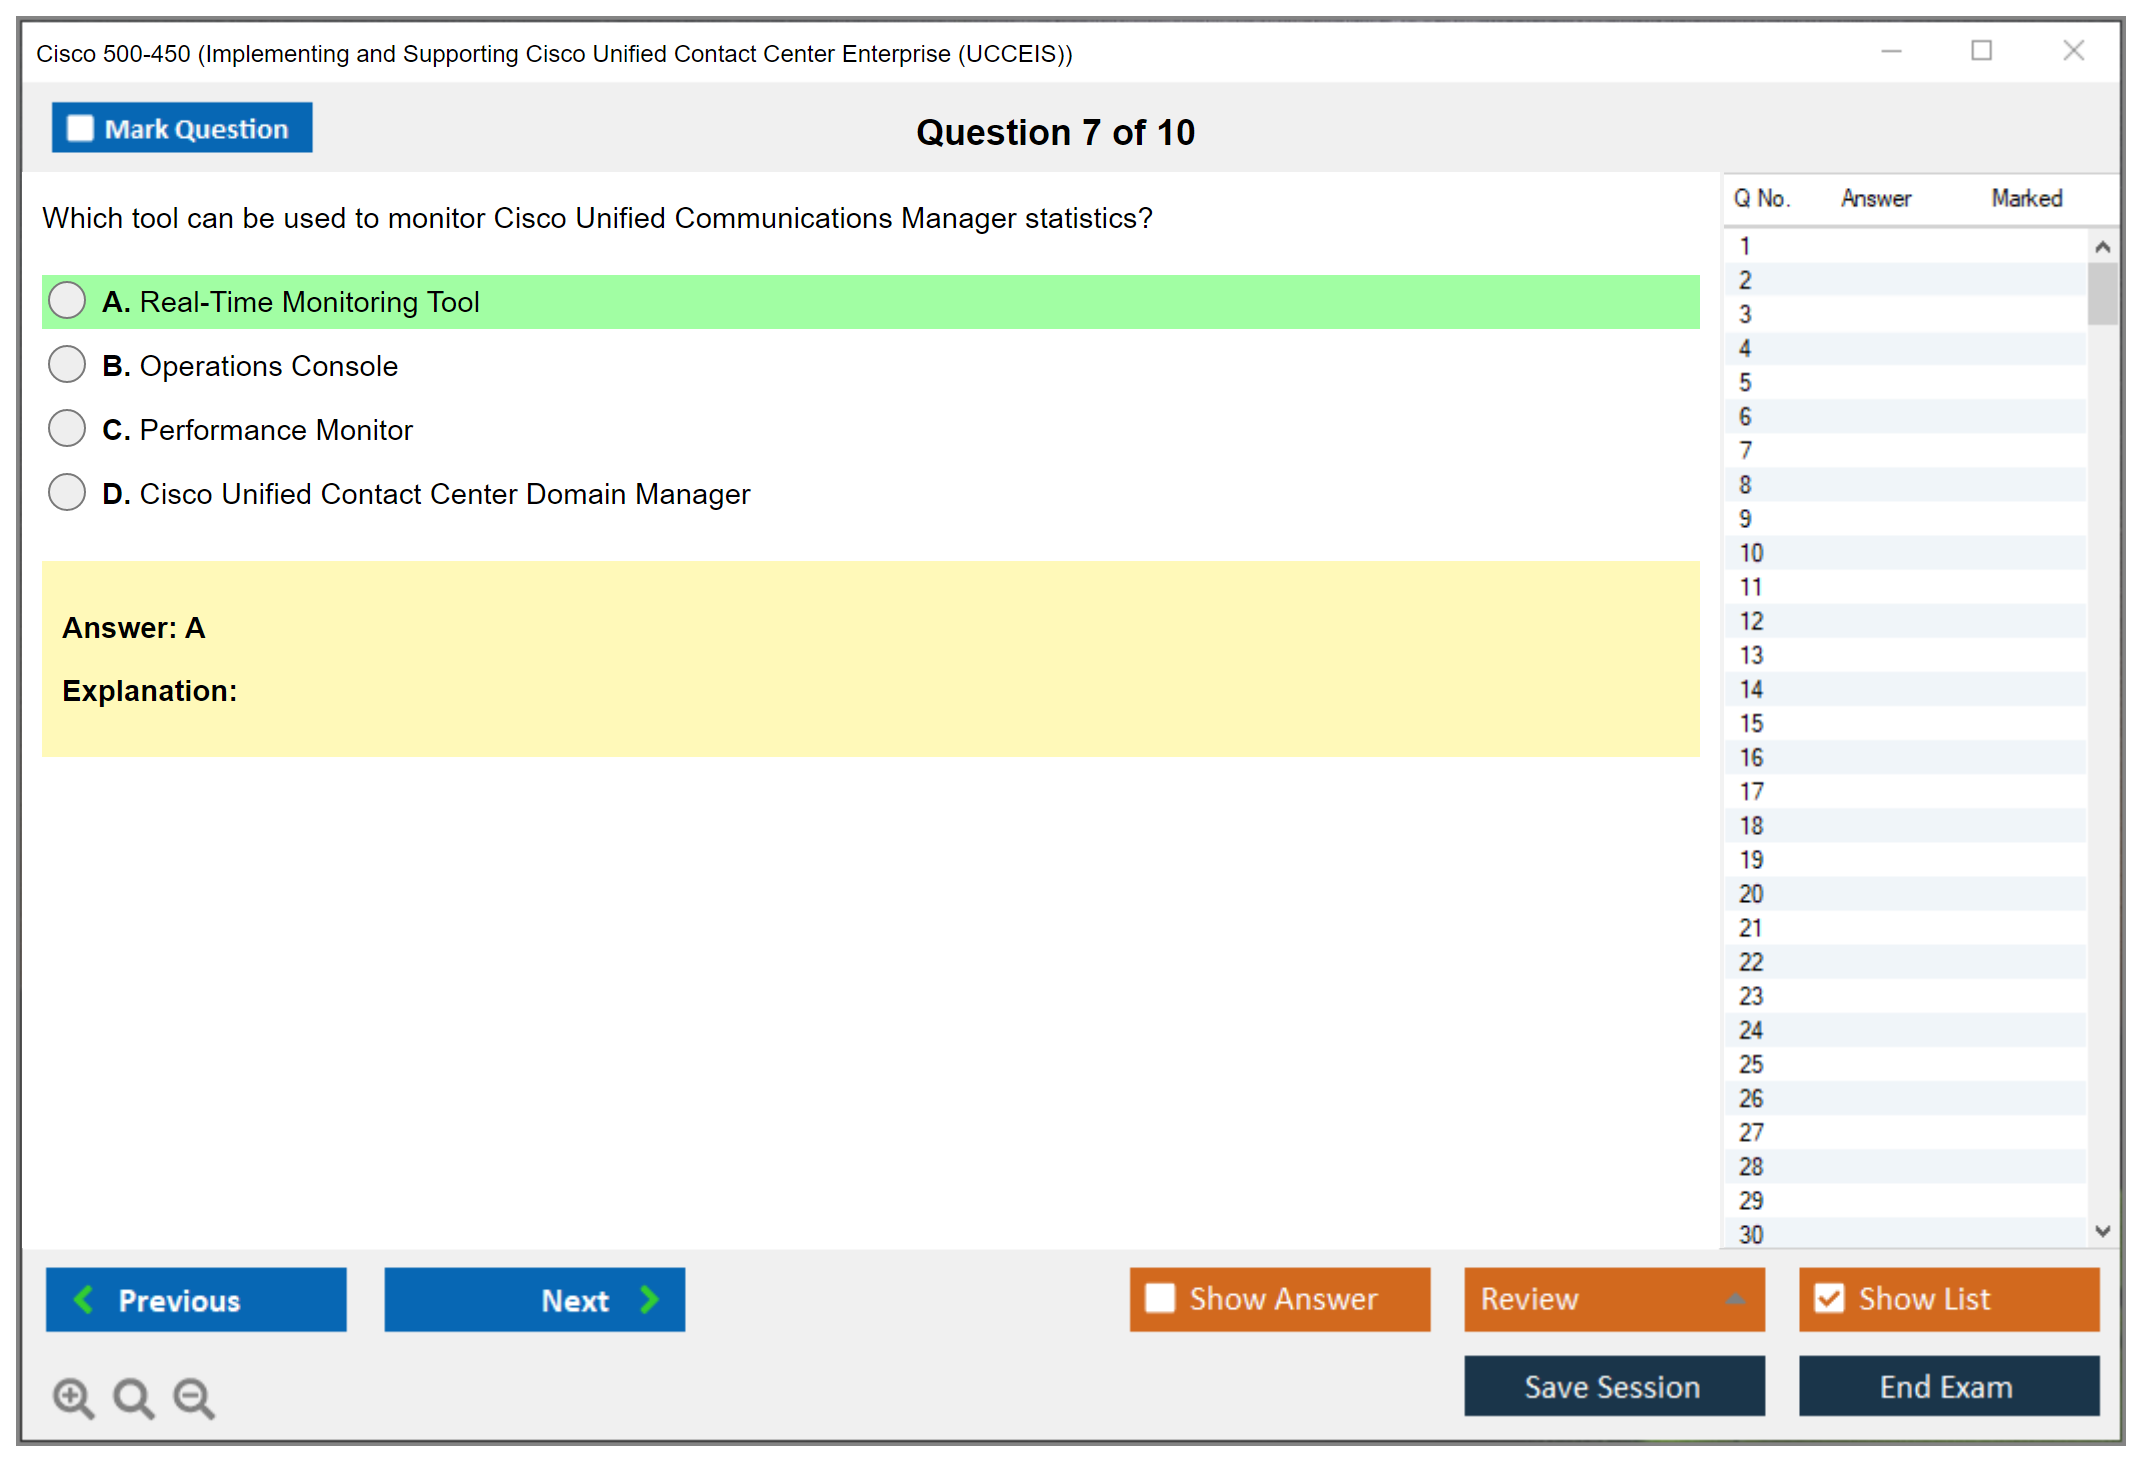Uncheck the Show List checkbox
2150x1470 pixels.
[x=1829, y=1298]
